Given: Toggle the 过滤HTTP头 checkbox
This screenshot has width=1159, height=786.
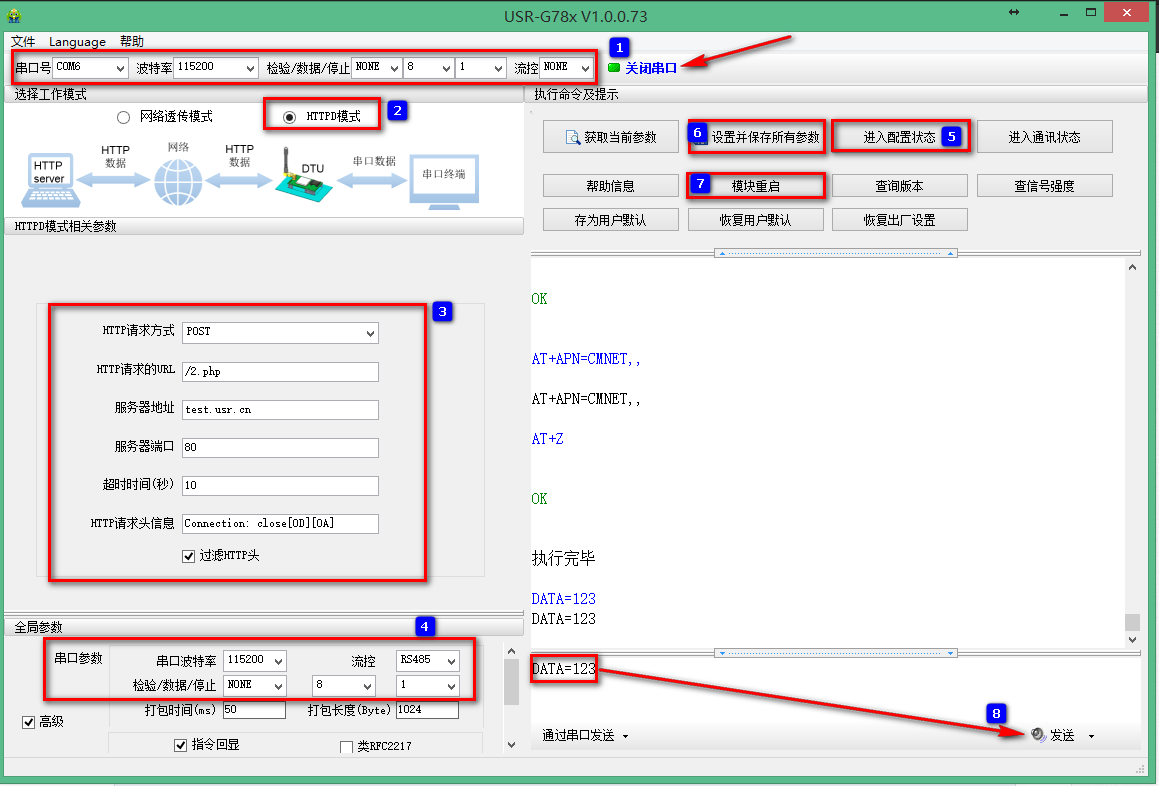Looking at the screenshot, I should tap(188, 556).
